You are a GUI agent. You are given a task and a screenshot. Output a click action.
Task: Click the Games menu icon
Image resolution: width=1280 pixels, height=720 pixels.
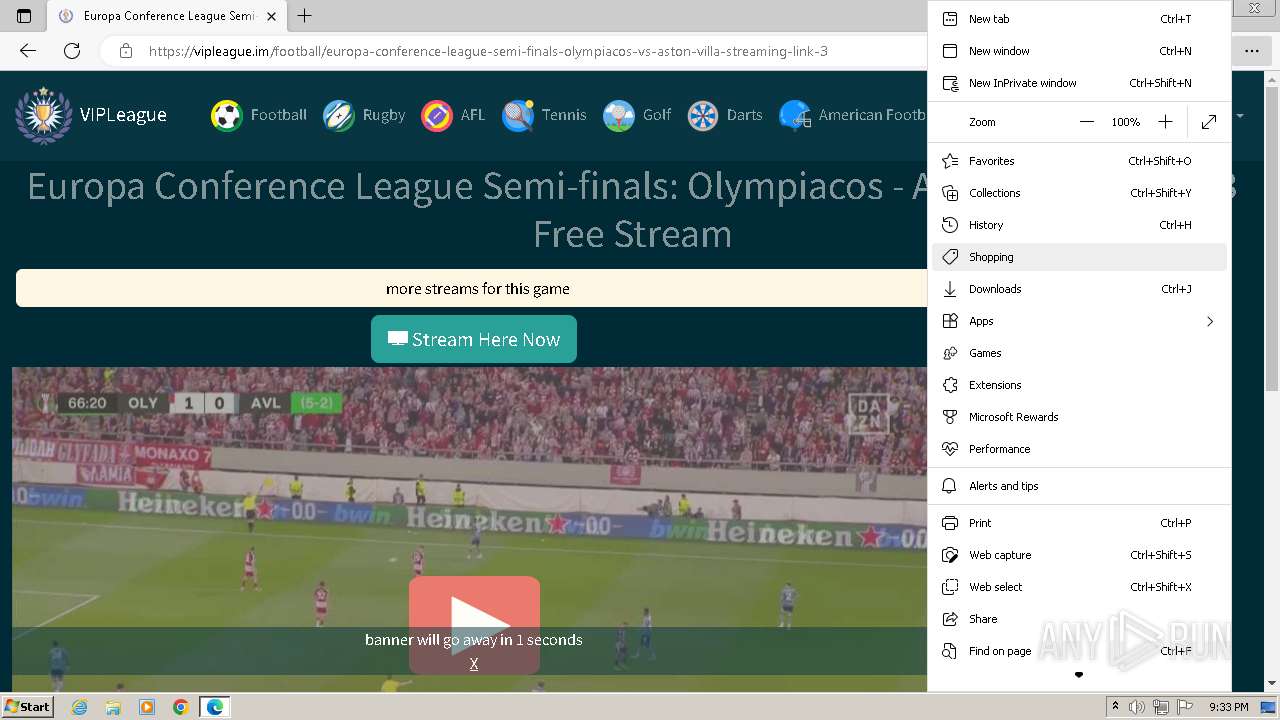pos(950,353)
